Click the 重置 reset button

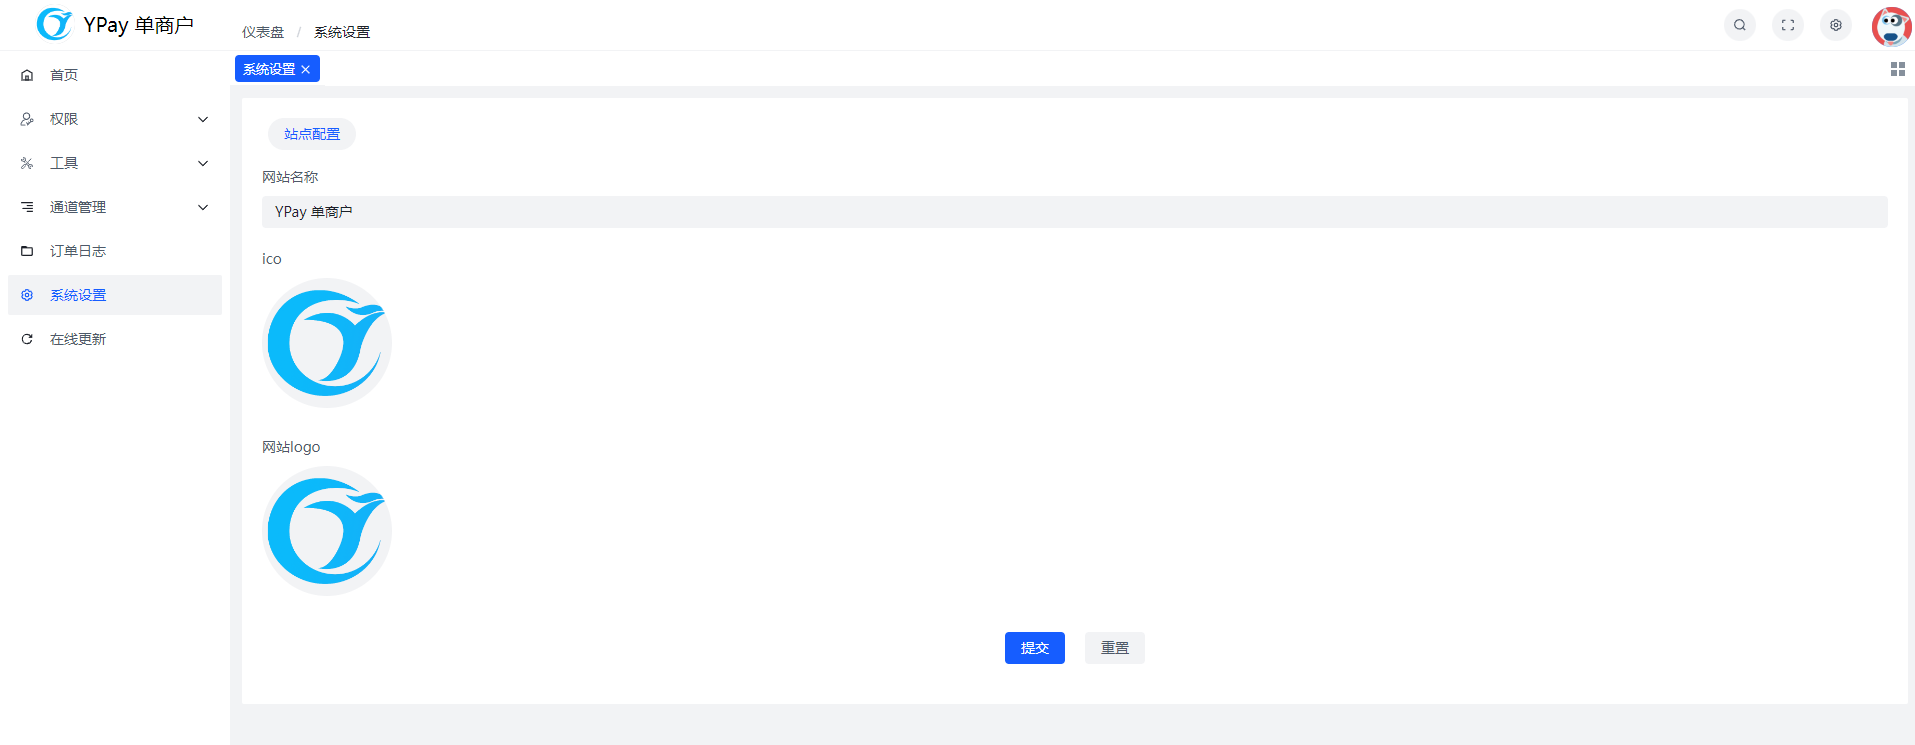pos(1115,648)
